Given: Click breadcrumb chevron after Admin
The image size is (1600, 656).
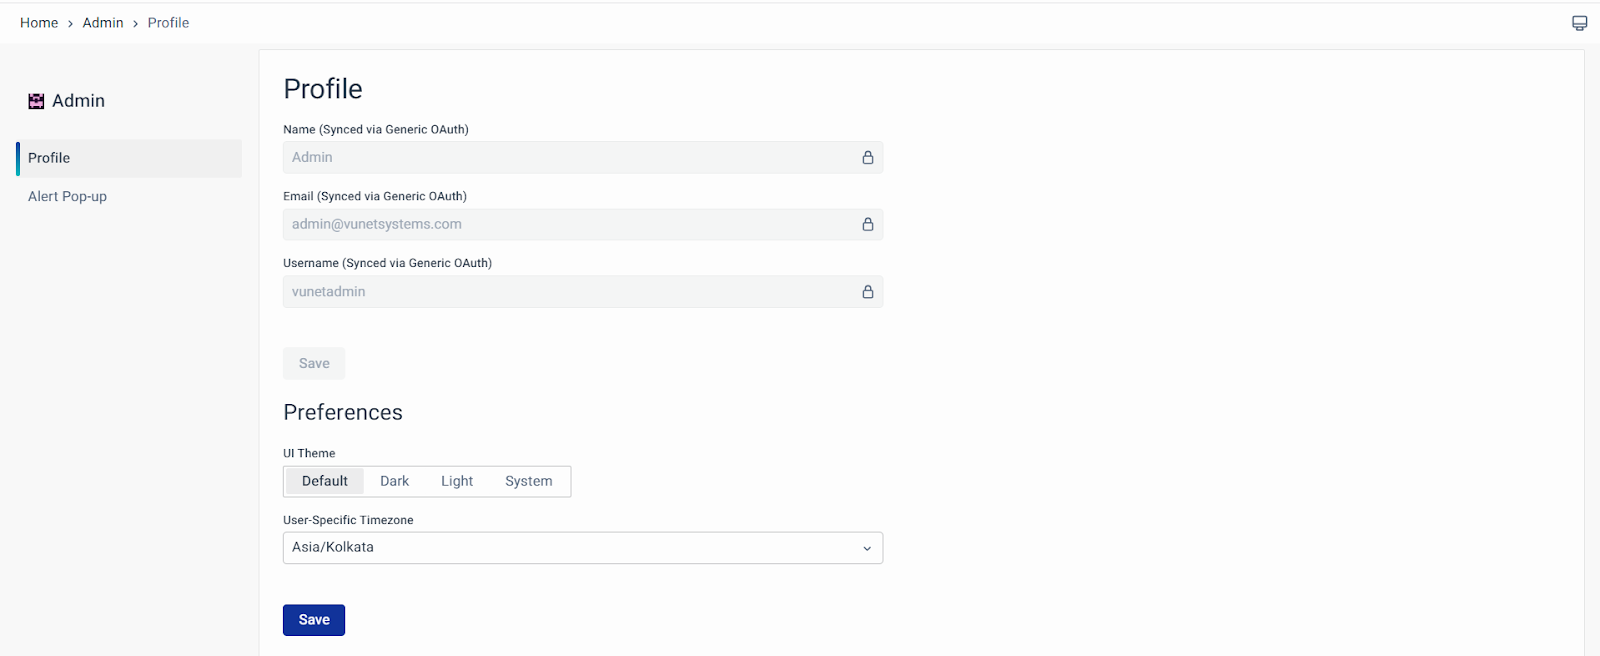Looking at the screenshot, I should [135, 24].
